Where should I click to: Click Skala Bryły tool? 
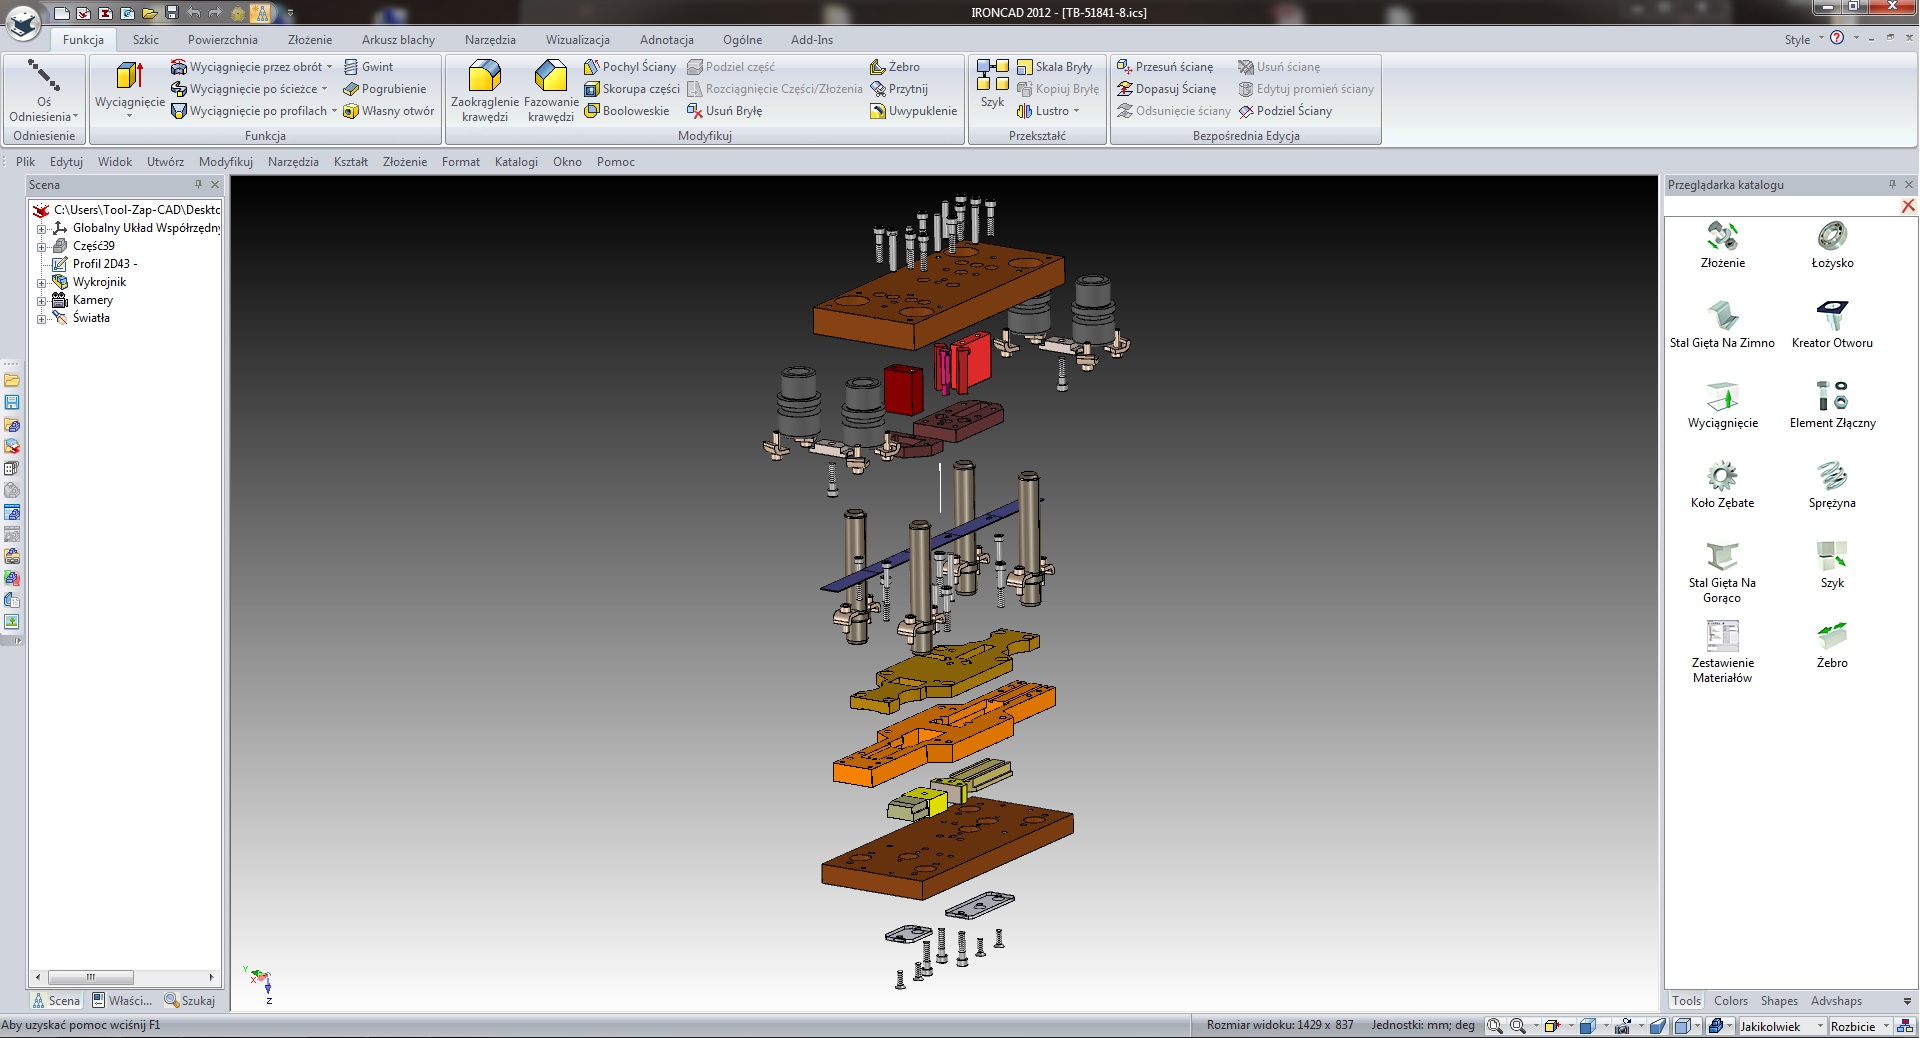[x=1054, y=67]
